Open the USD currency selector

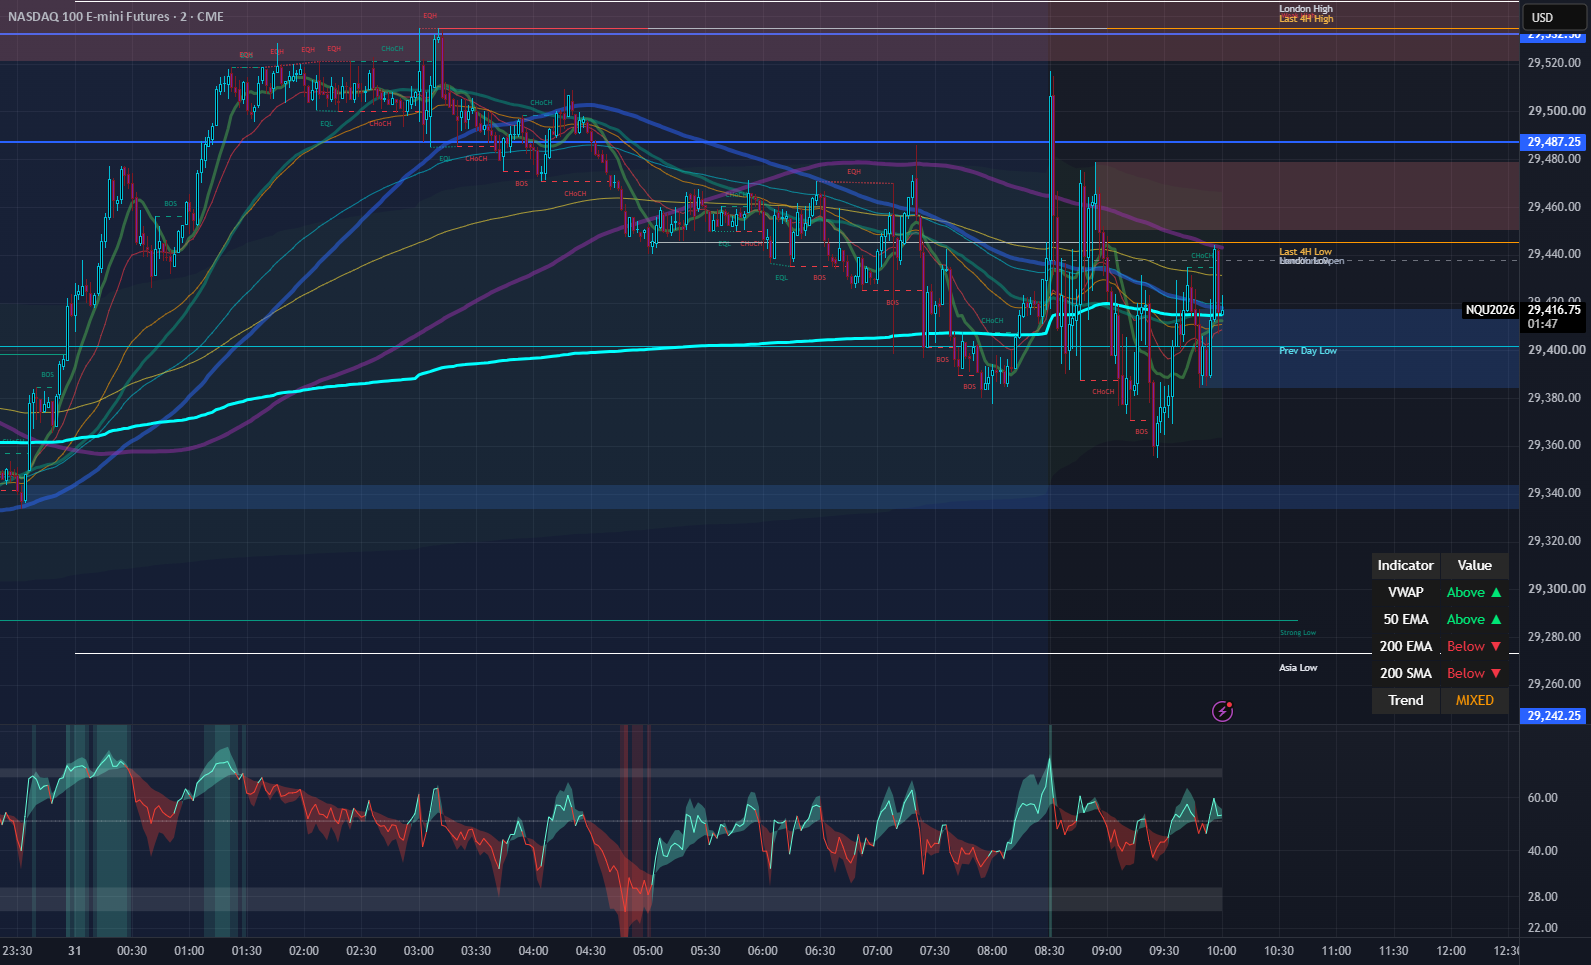pyautogui.click(x=1553, y=17)
